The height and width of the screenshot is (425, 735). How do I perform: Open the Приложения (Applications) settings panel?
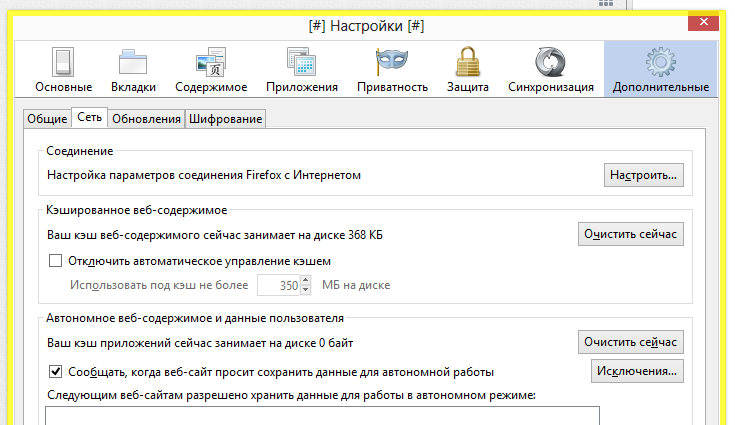(x=301, y=68)
